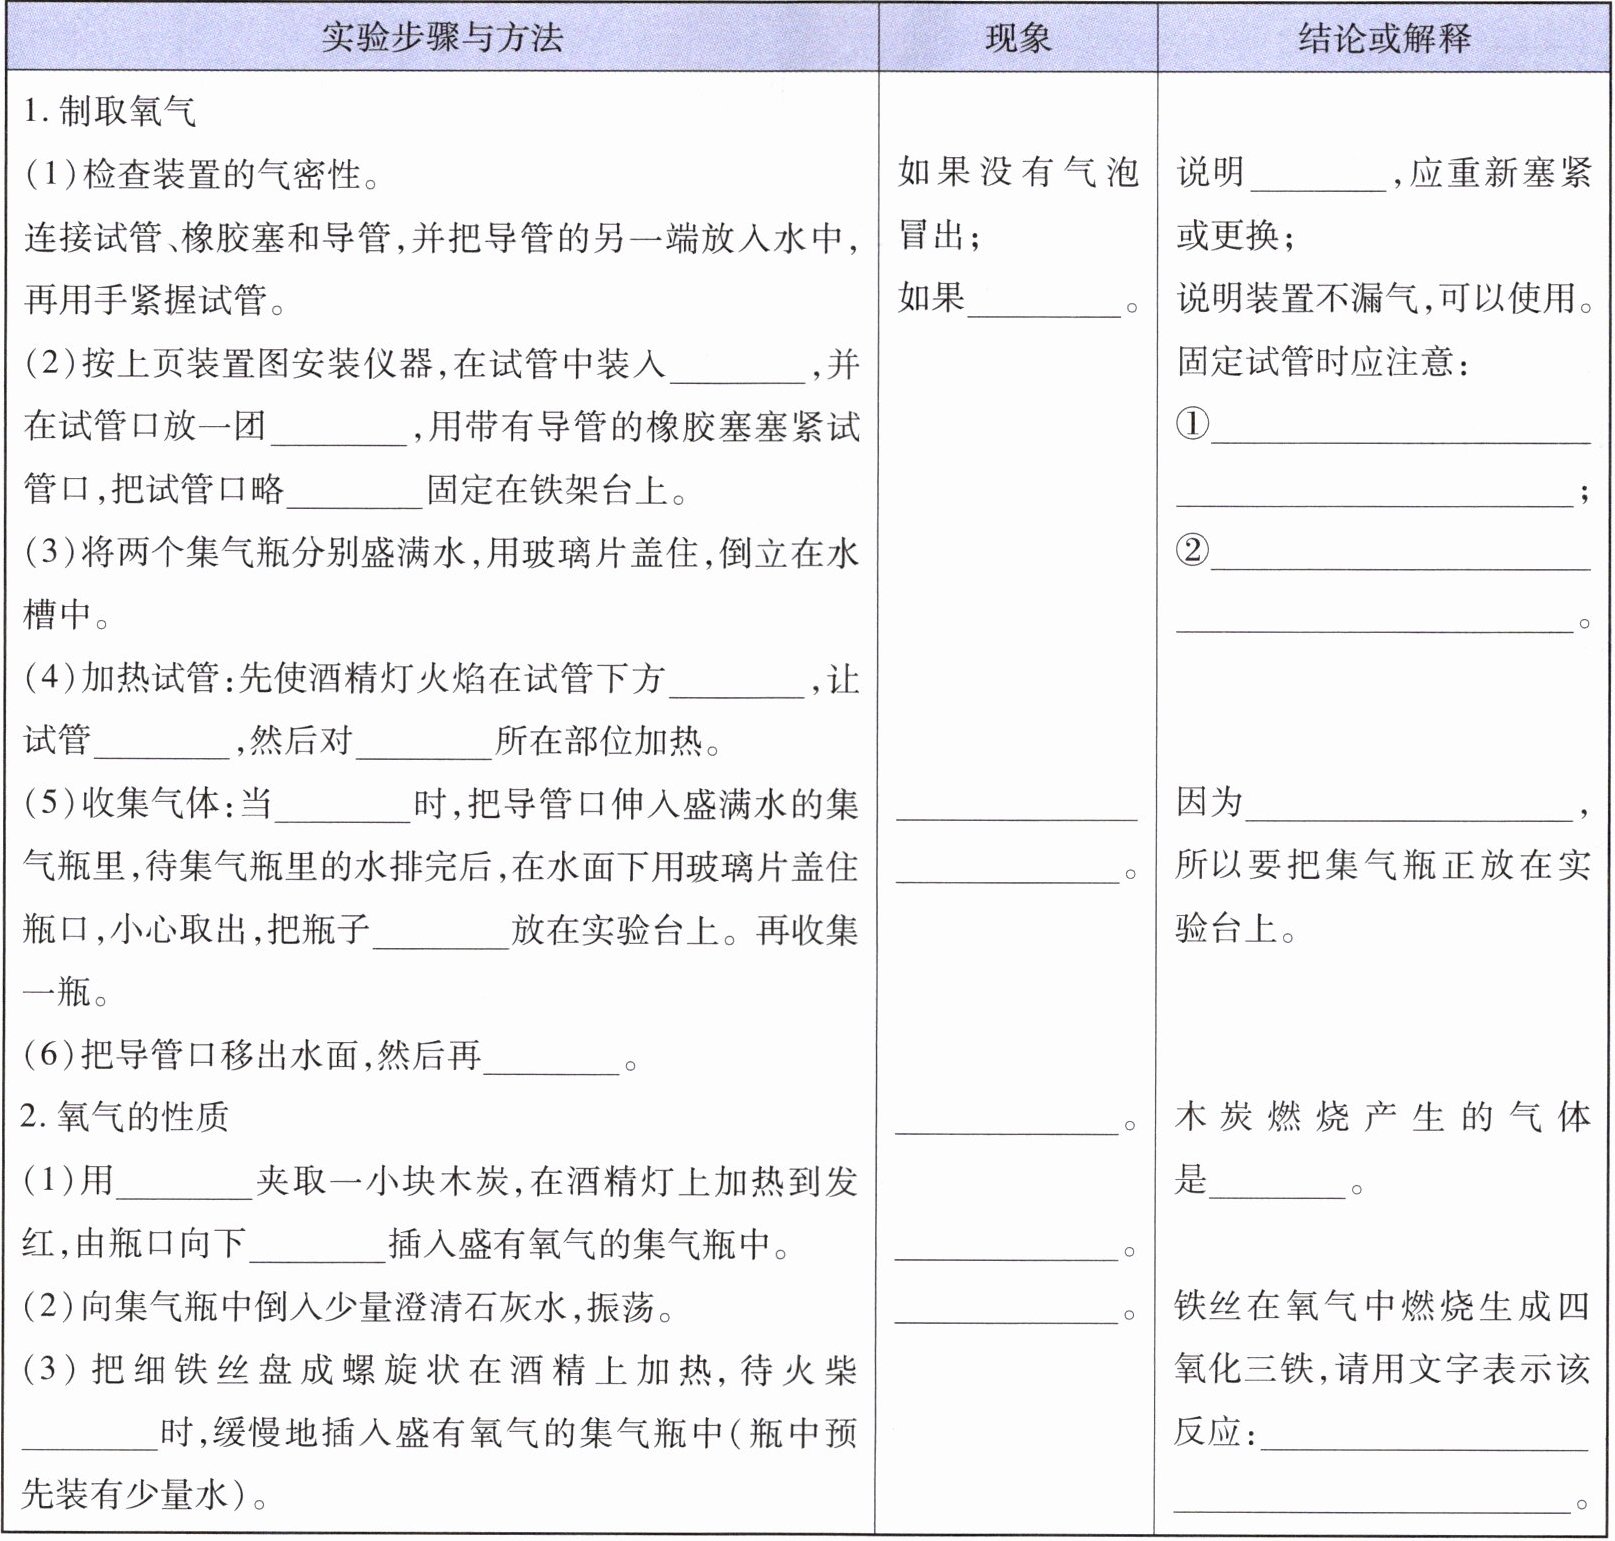The width and height of the screenshot is (1615, 1541).
Task: Click the blank after 在试管口放一团
Action: pos(339,430)
